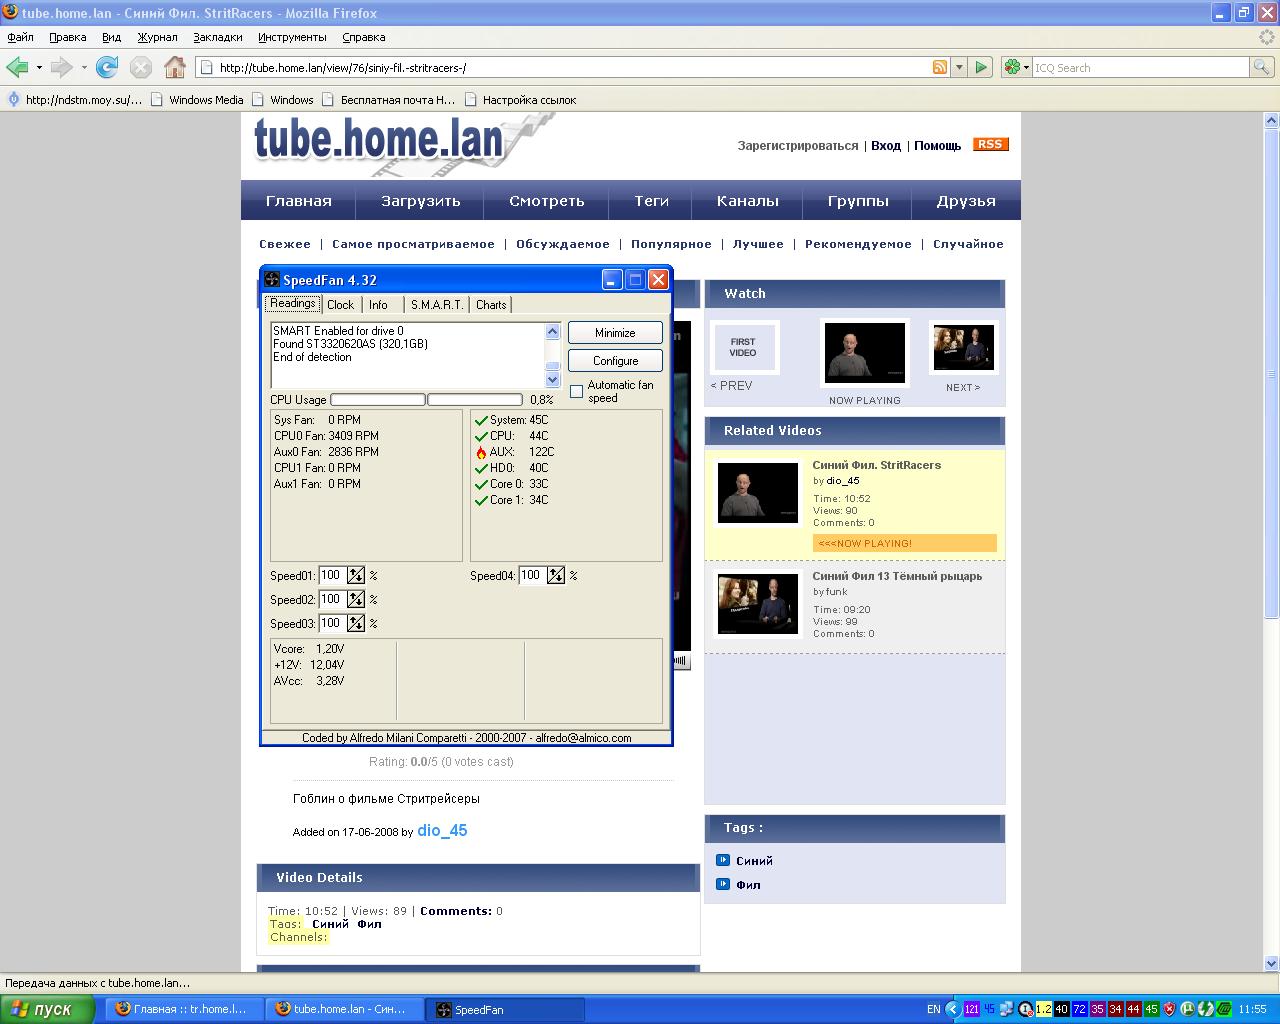The image size is (1280, 1024).
Task: Enable Automatic fan speed checkbox
Action: [x=576, y=391]
